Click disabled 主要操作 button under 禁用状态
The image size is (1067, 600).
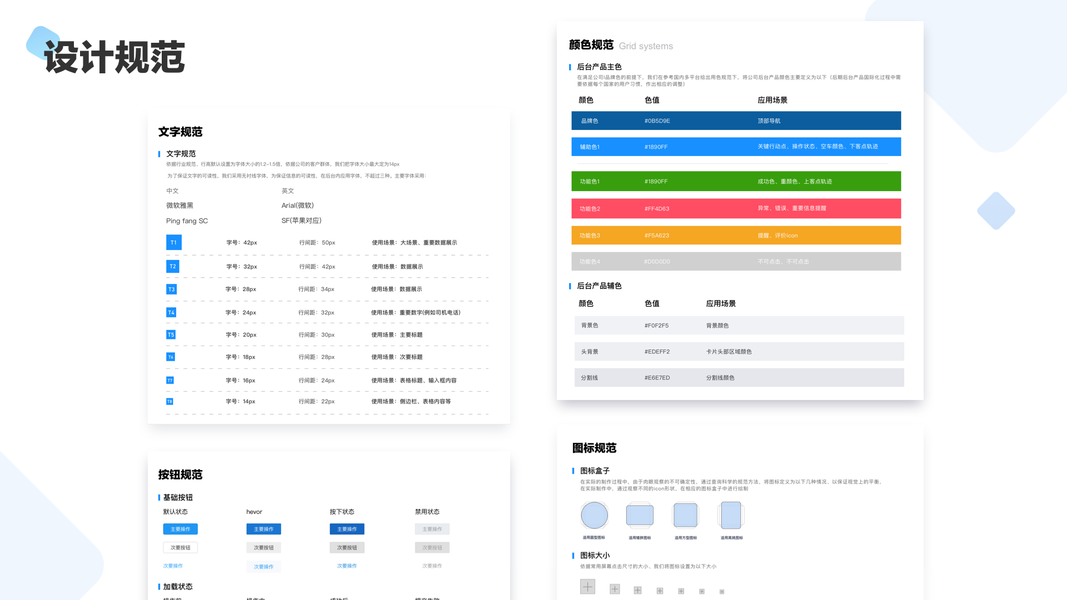(x=432, y=529)
